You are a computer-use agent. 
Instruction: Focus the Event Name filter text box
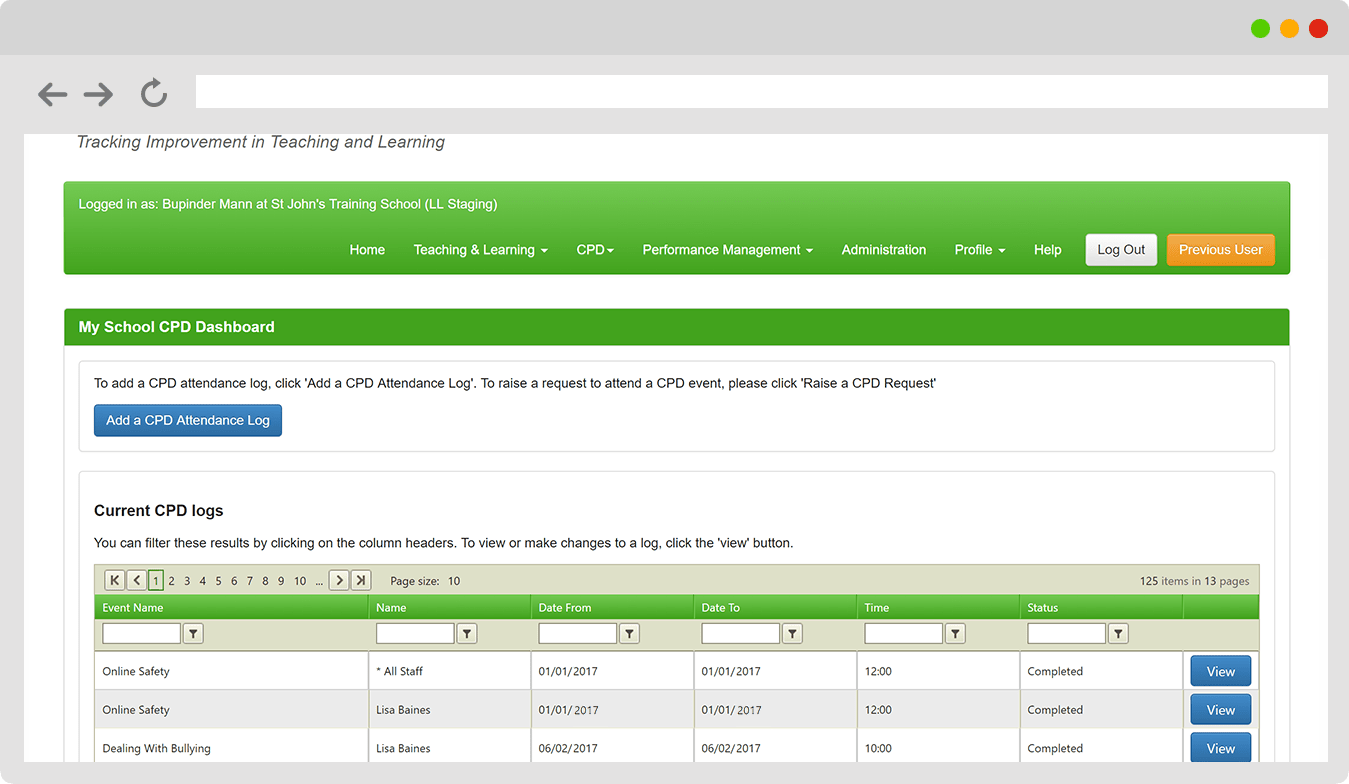(x=141, y=633)
